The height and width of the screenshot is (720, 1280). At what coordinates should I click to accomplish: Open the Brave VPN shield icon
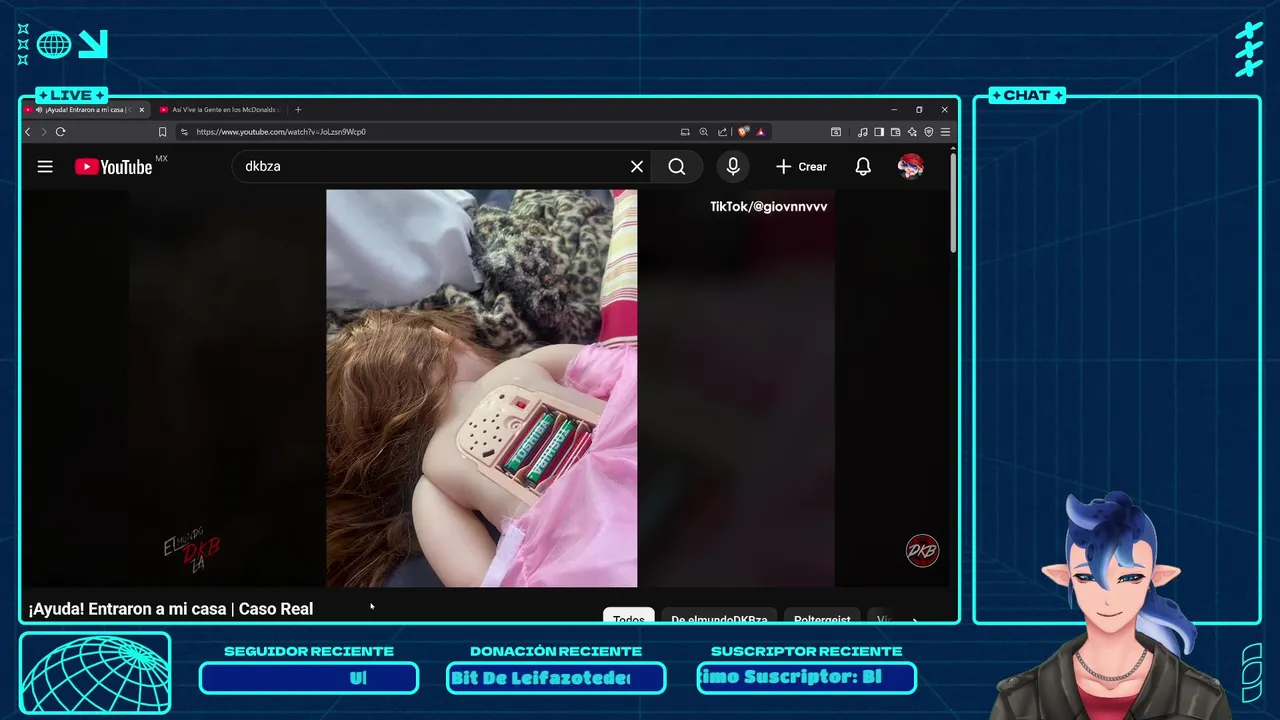click(x=928, y=132)
